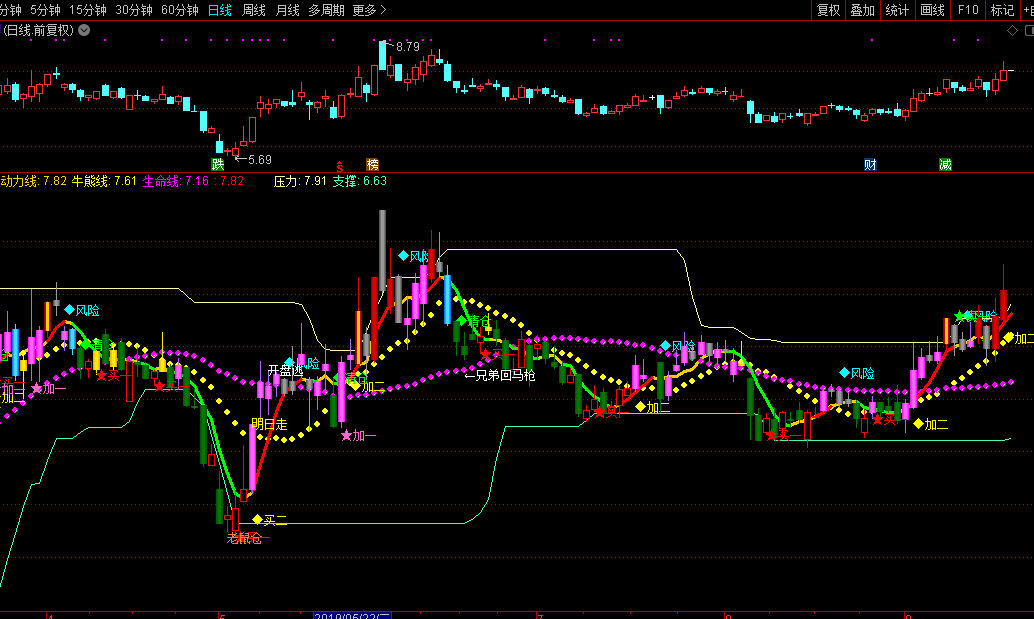Open the 日线 前复权 dropdown arrow
1034x619 pixels.
coord(84,30)
